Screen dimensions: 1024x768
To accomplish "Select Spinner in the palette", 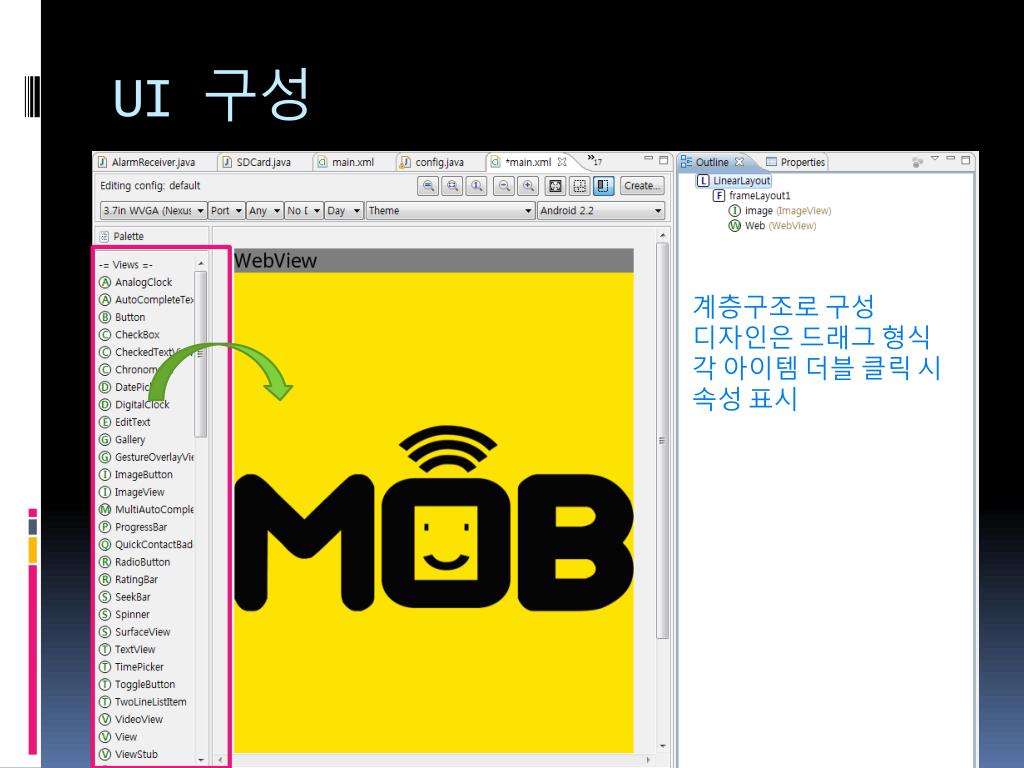I will coord(125,615).
